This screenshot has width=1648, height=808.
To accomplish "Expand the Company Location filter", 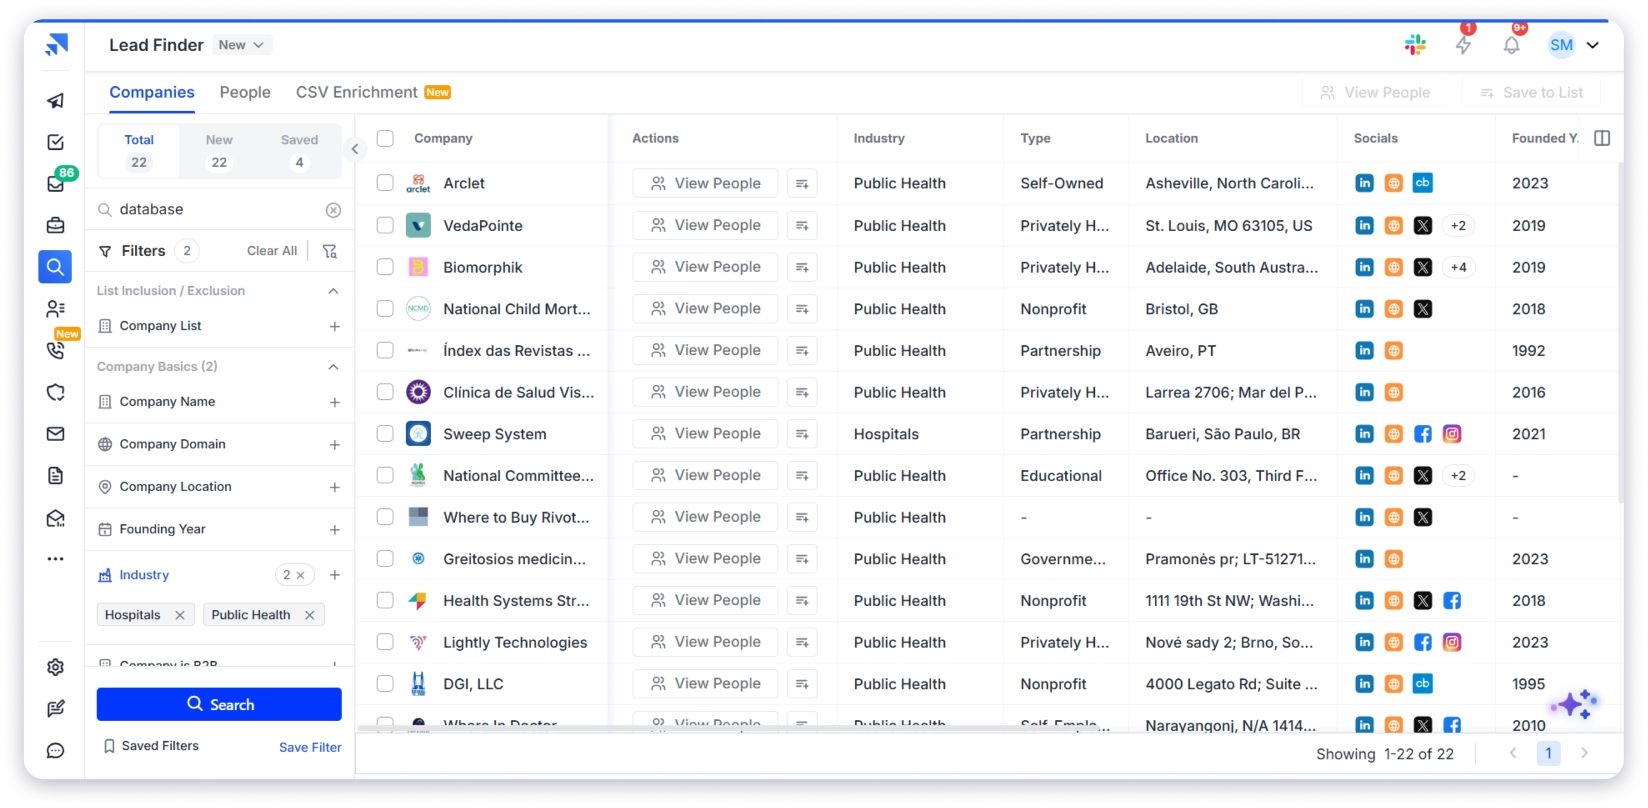I will coord(335,487).
